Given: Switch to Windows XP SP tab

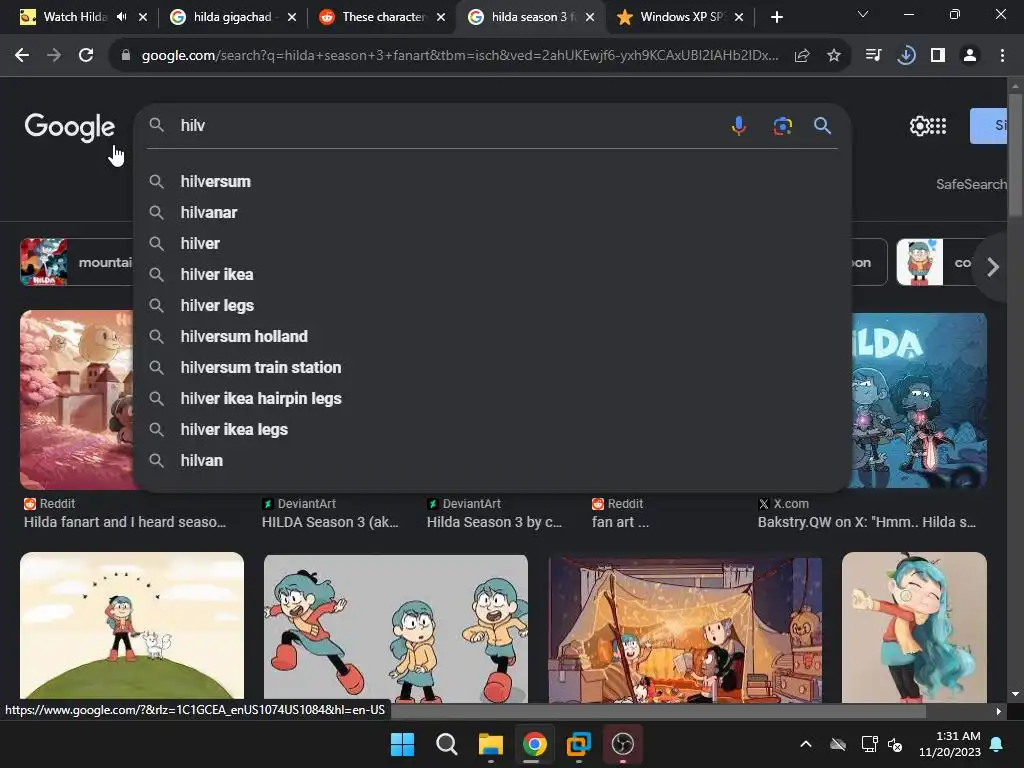Looking at the screenshot, I should 682,17.
